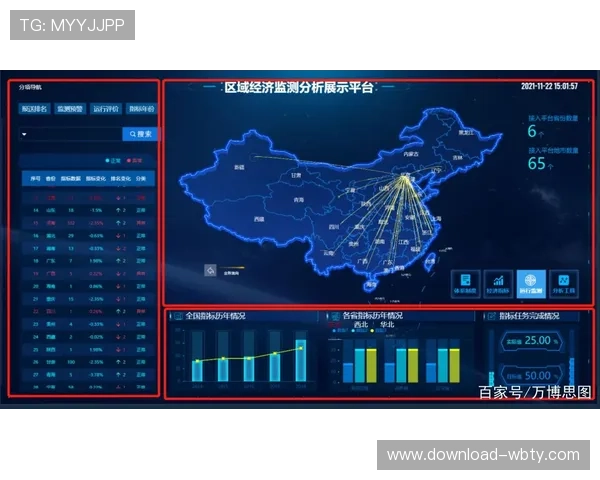Expand the dropdown arrow in search box
The width and height of the screenshot is (600, 480).
(x=24, y=134)
